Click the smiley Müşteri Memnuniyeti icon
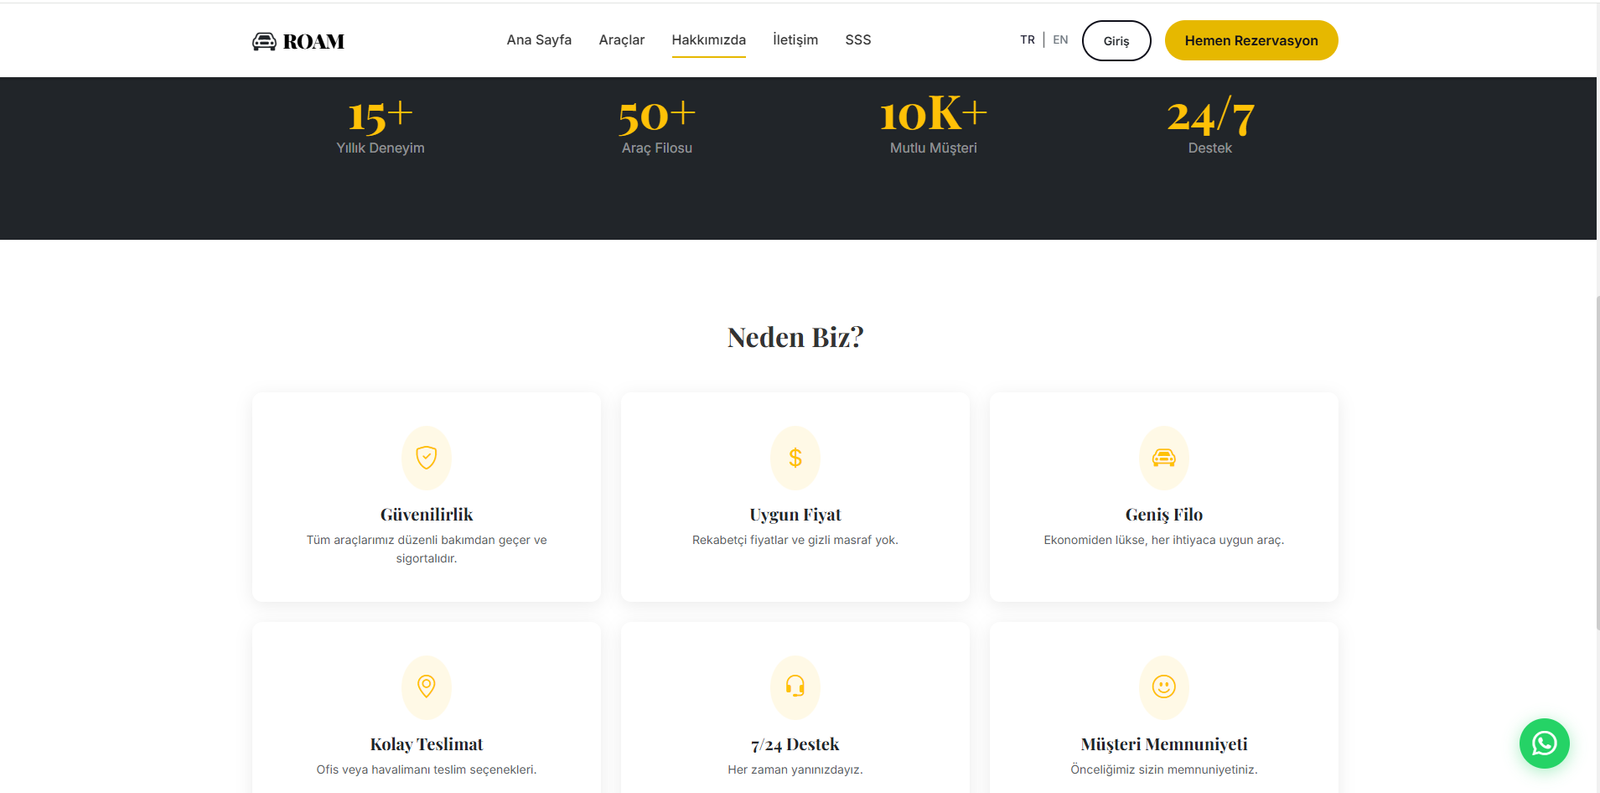 tap(1163, 687)
